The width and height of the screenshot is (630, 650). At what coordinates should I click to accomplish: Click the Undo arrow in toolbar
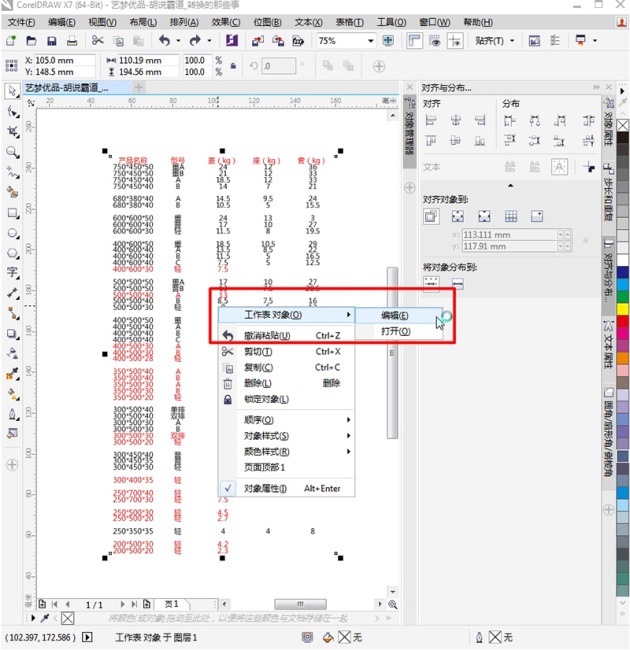165,40
